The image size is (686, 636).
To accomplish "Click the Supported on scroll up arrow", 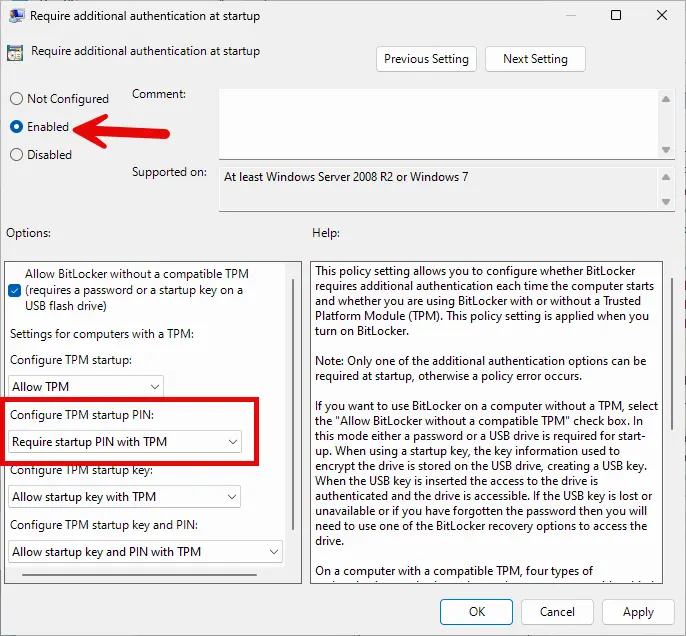I will (x=666, y=177).
